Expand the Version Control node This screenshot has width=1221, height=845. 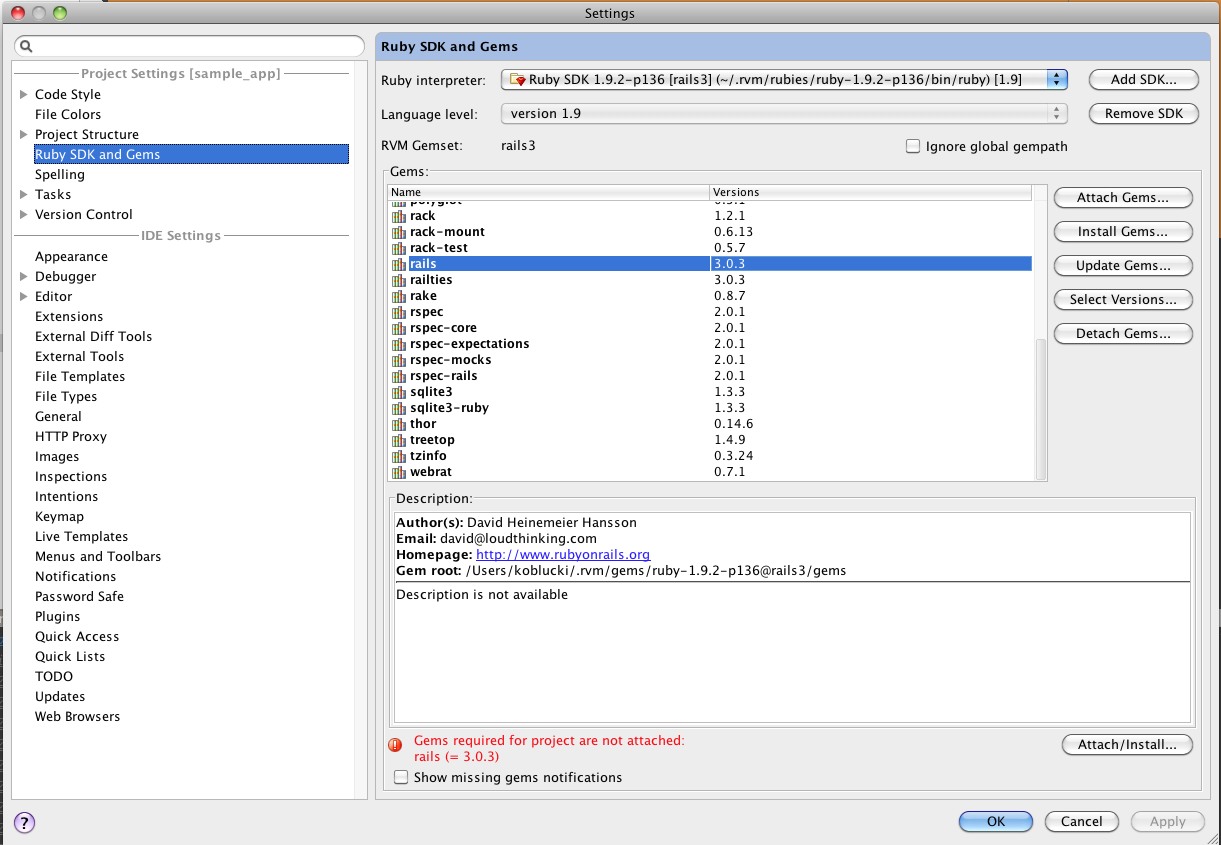(x=24, y=214)
